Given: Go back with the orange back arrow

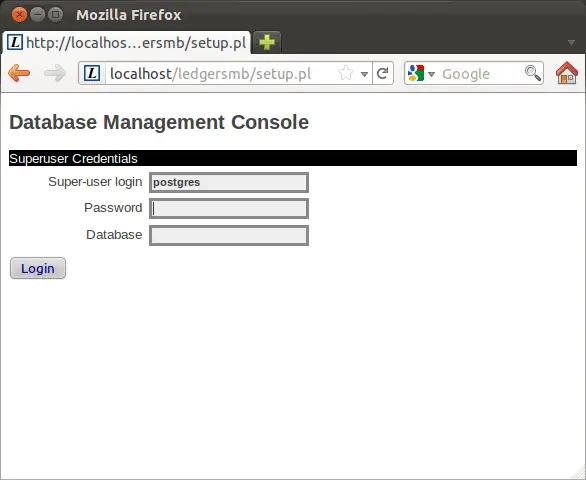Looking at the screenshot, I should (x=19, y=73).
